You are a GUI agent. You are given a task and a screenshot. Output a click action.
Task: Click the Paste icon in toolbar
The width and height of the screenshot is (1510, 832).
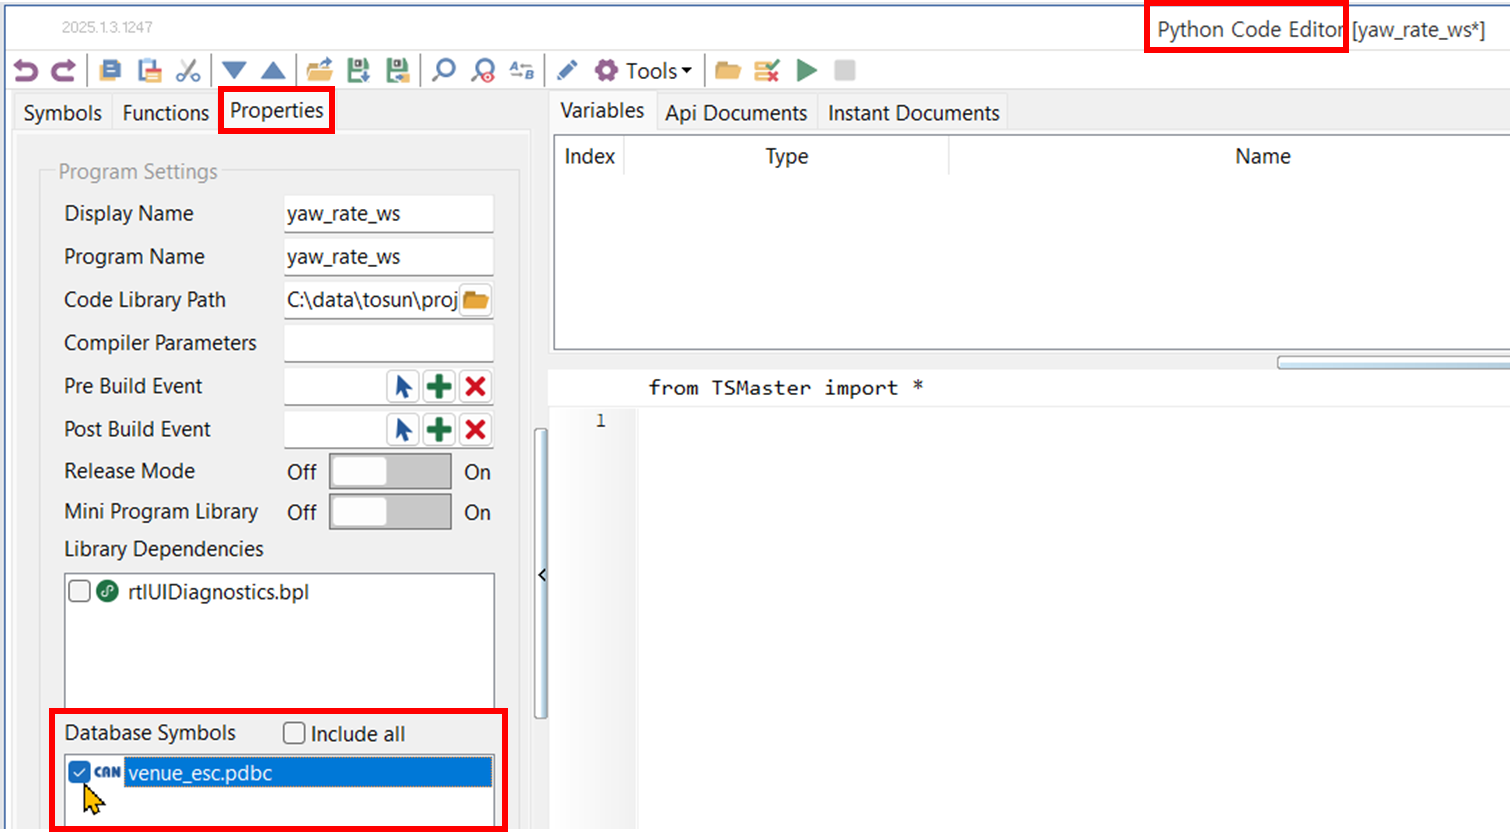click(150, 71)
